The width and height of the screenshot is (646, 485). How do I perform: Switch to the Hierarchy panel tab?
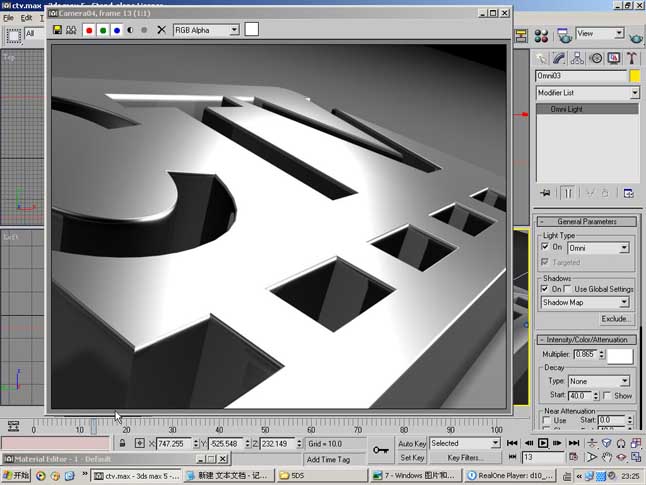coord(577,58)
